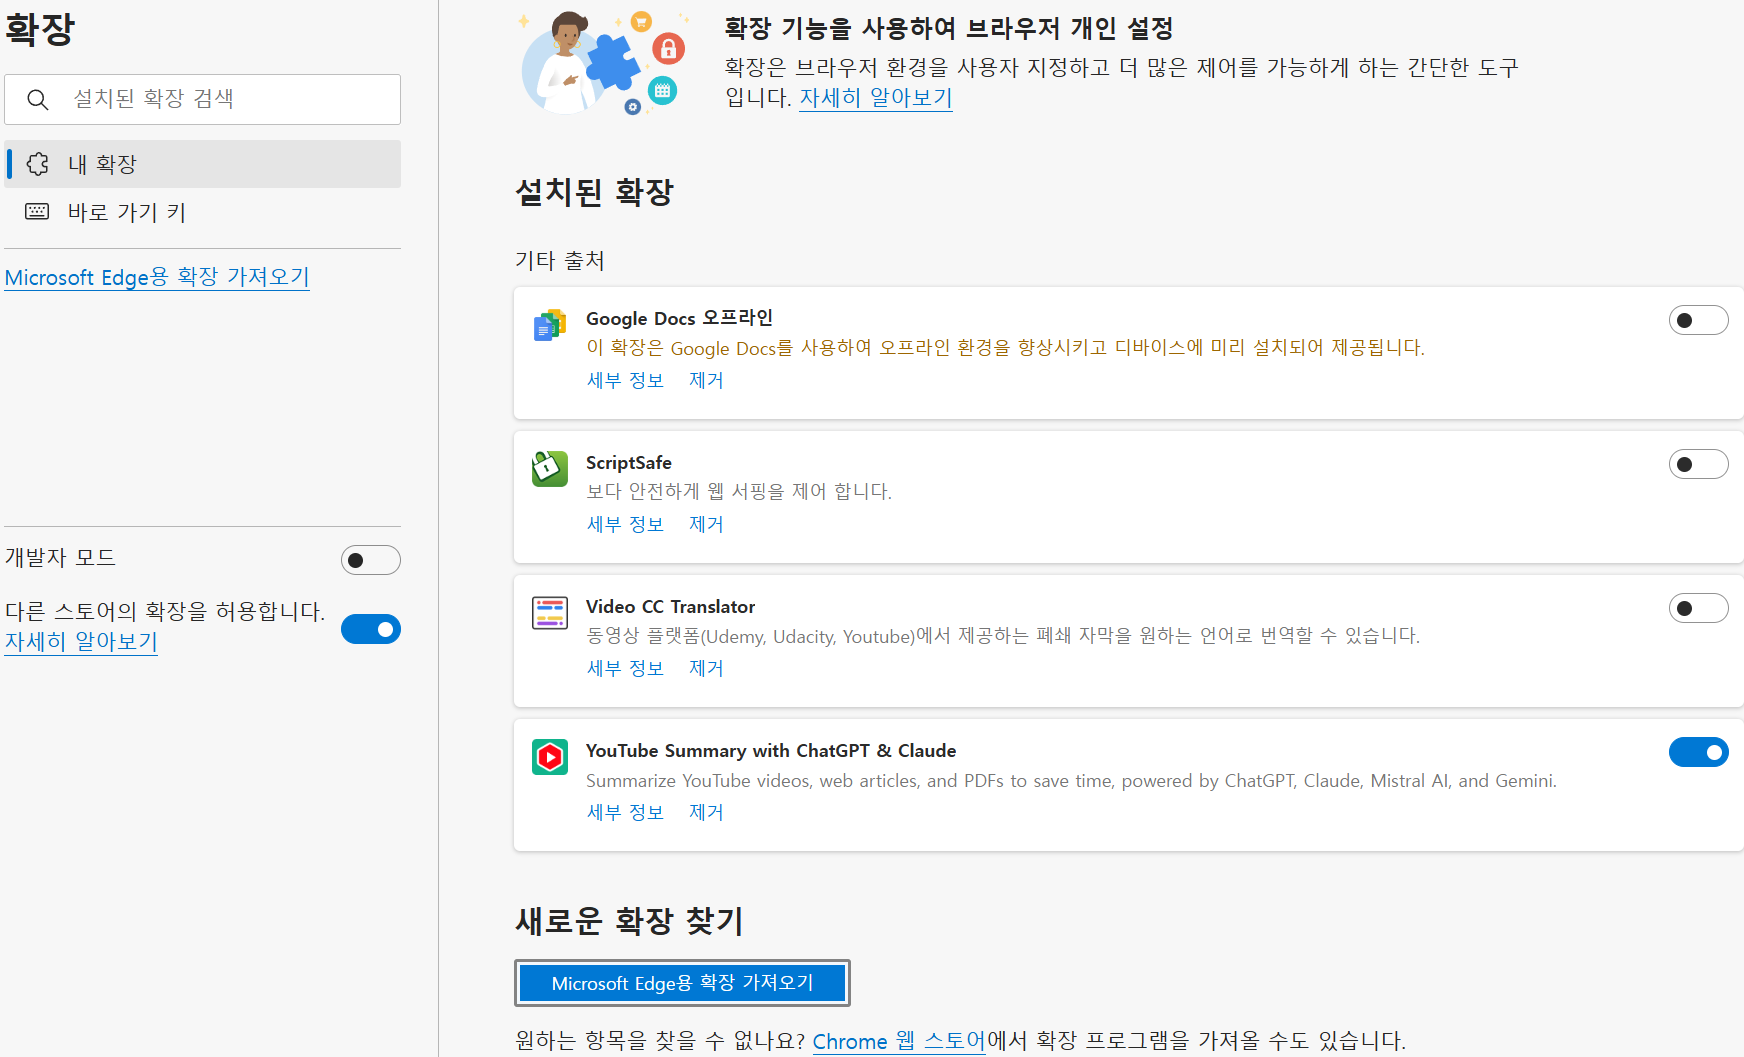Click the search magnifier icon
The image size is (1744, 1057).
pos(38,99)
